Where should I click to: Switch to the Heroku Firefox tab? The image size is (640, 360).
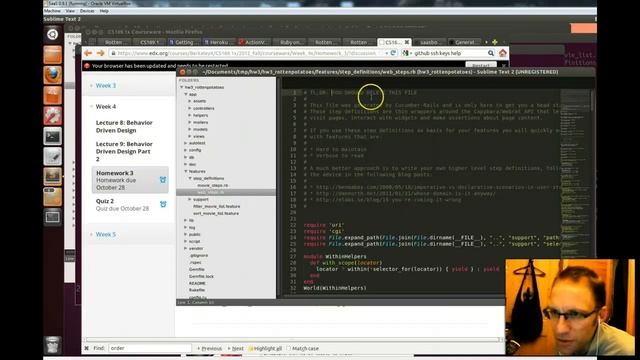(218, 42)
